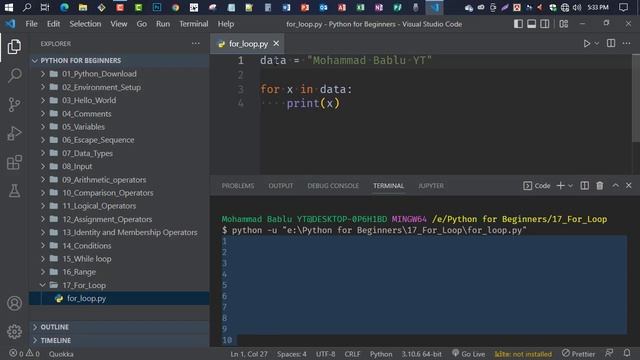Open the Search view in activity bar
The image size is (640, 360).
(14, 76)
